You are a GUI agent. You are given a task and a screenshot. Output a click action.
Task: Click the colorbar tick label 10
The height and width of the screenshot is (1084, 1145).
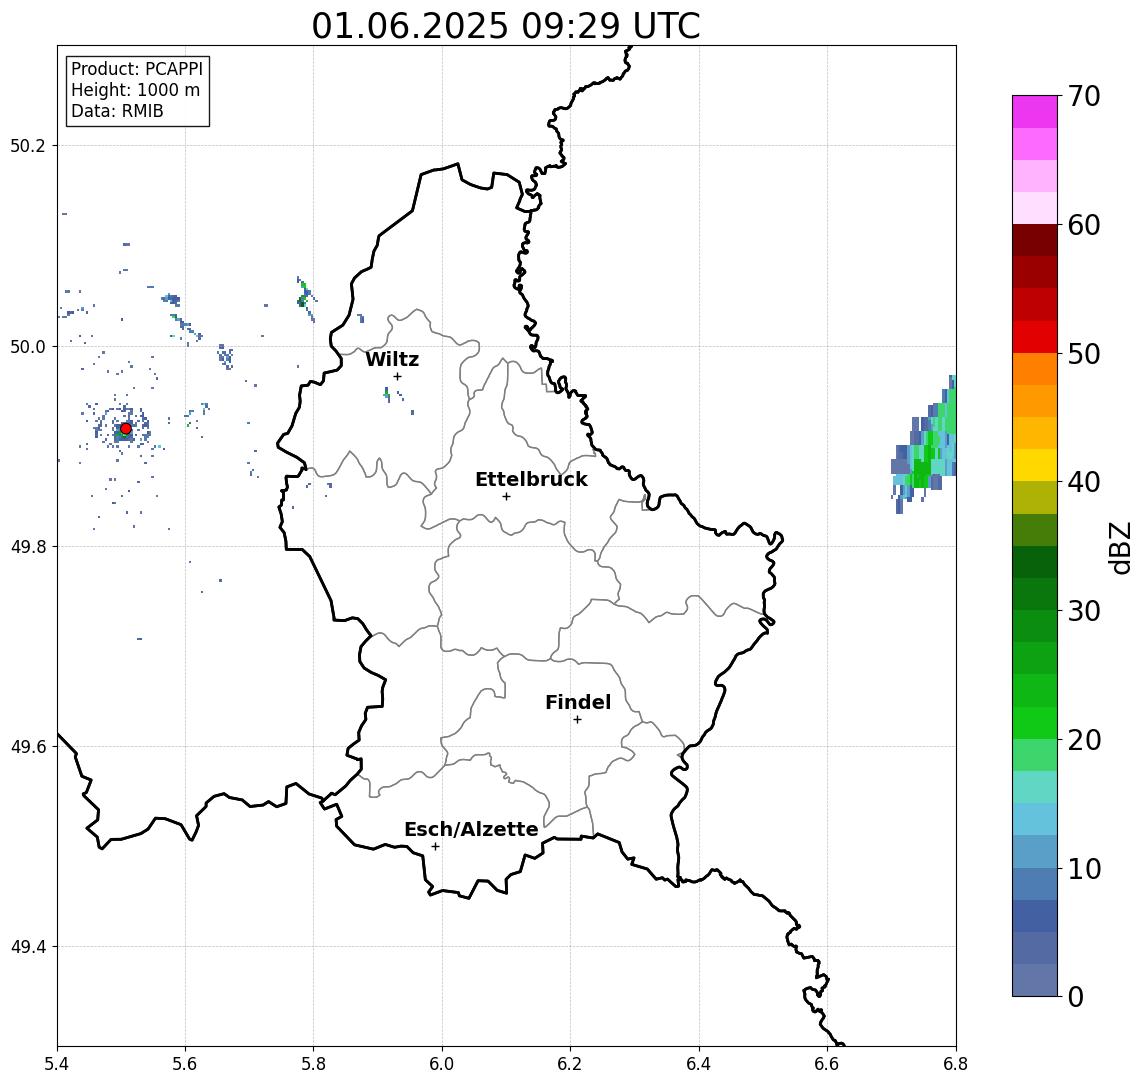coord(1084,869)
